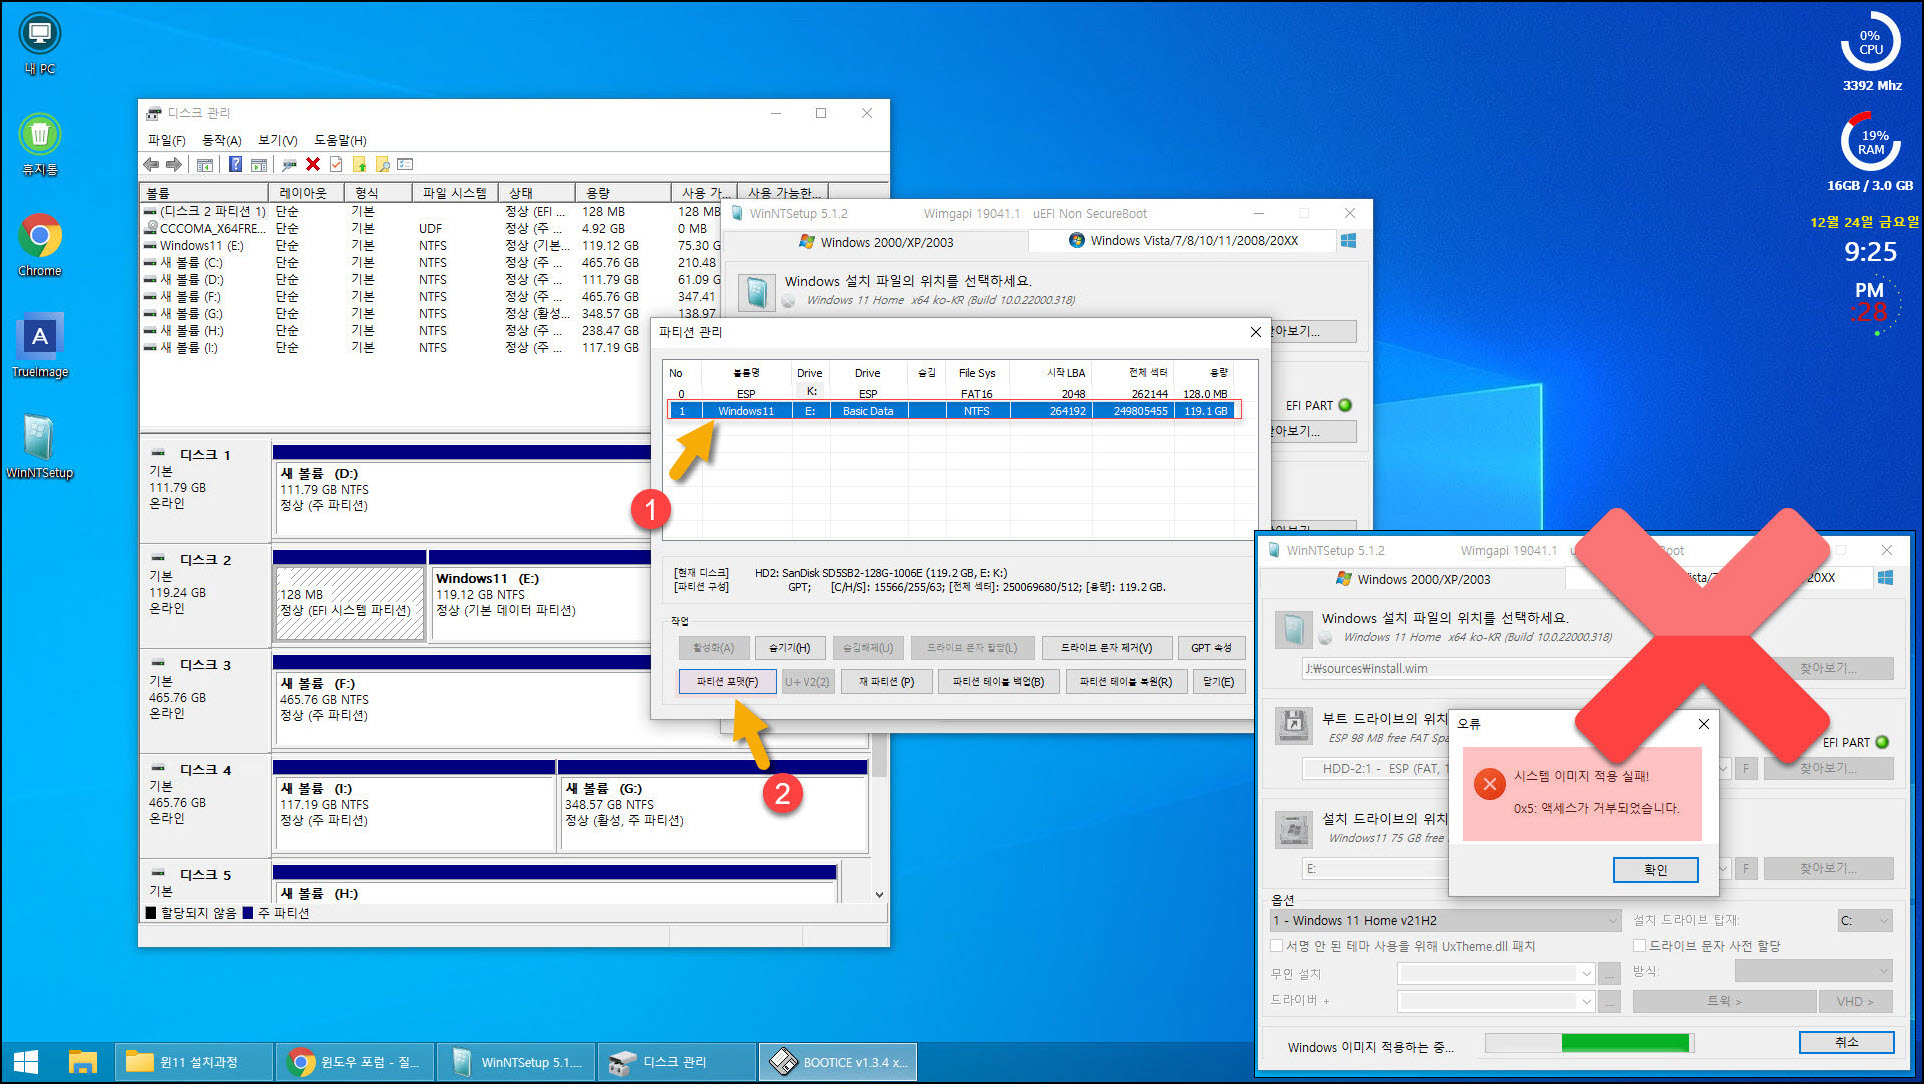Switch to WinNTSetup 5.1 taskbar item

tap(516, 1062)
